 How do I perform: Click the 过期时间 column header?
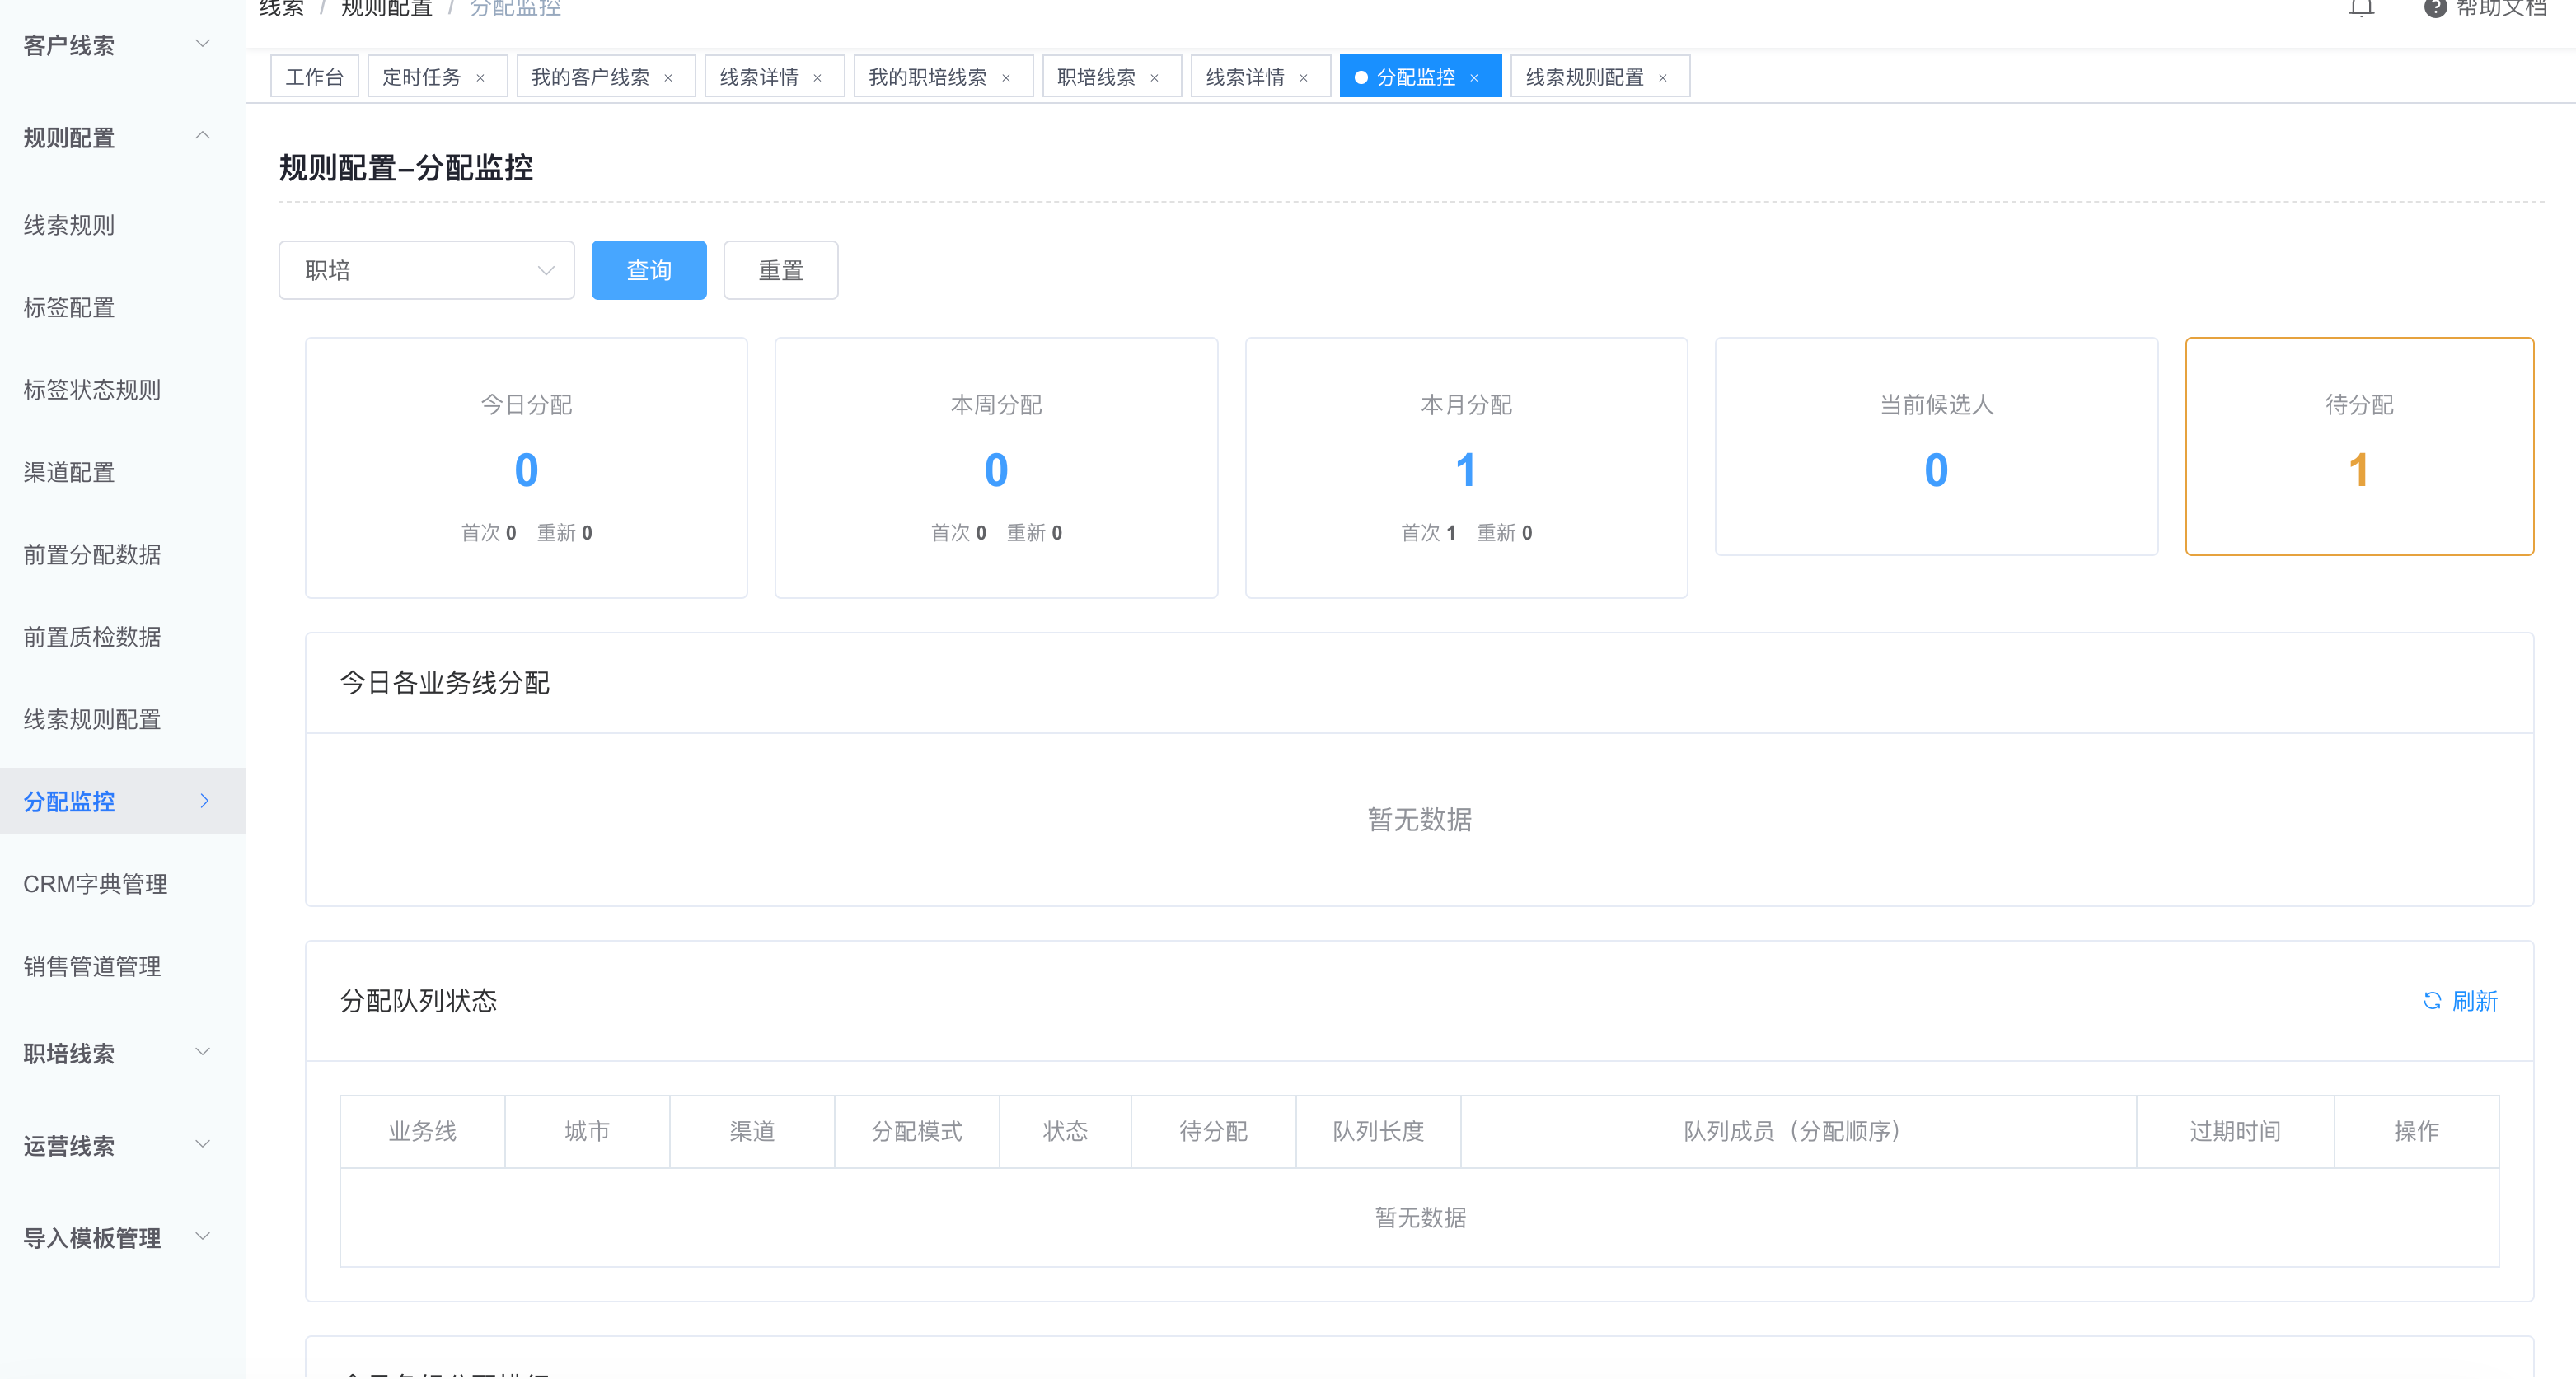coord(2235,1131)
